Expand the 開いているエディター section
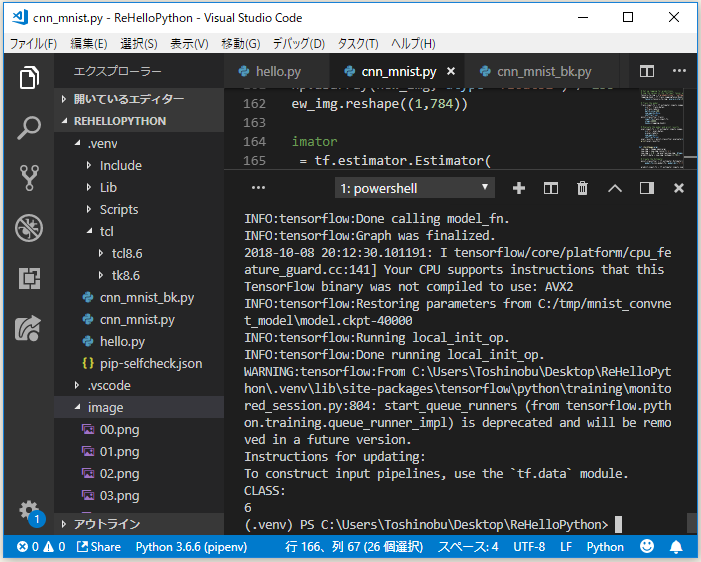The height and width of the screenshot is (562, 701). pyautogui.click(x=139, y=99)
